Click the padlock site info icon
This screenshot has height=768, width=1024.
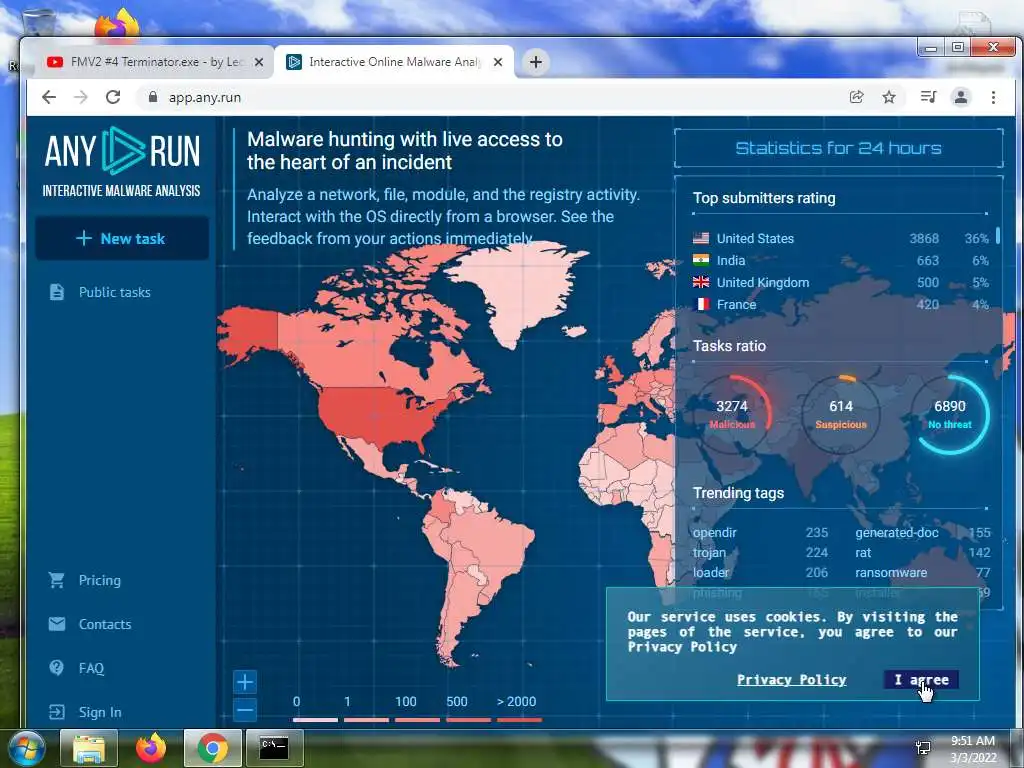coord(153,97)
